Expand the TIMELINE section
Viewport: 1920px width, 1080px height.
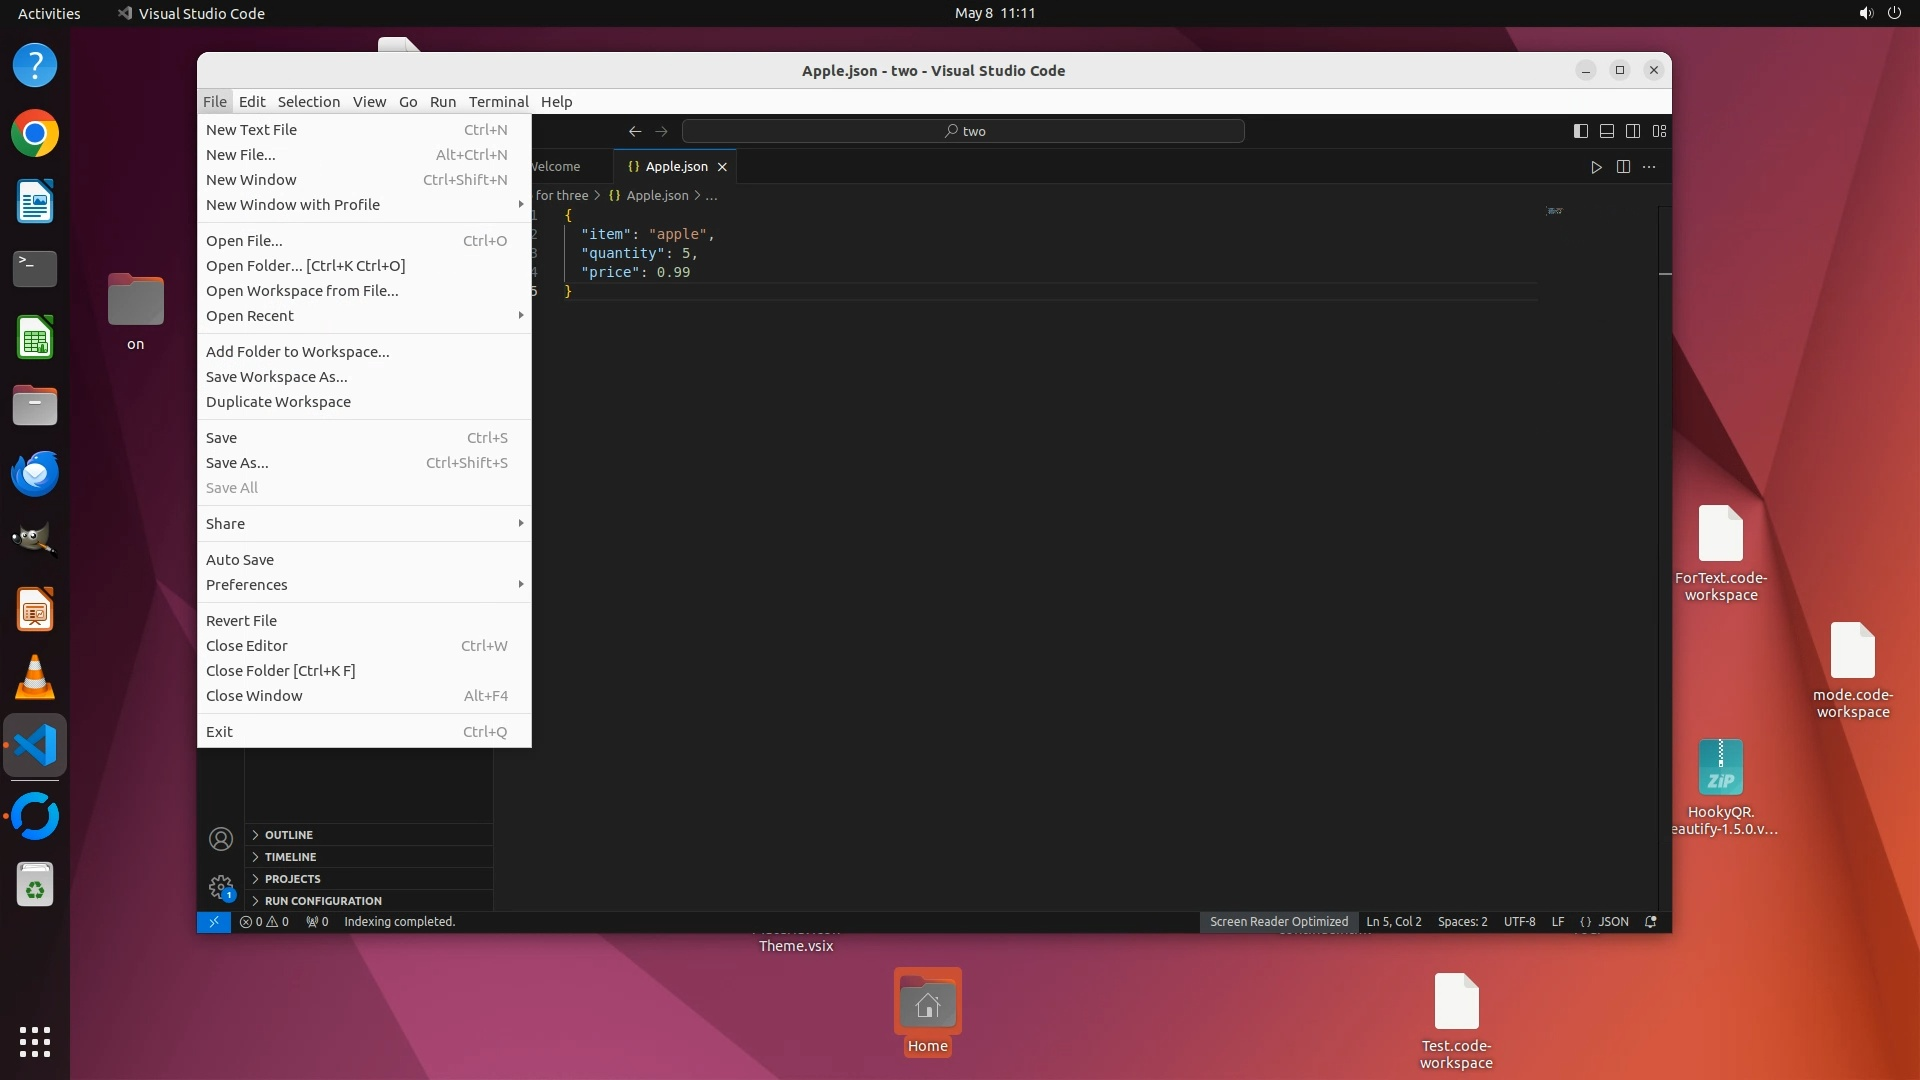pos(290,857)
